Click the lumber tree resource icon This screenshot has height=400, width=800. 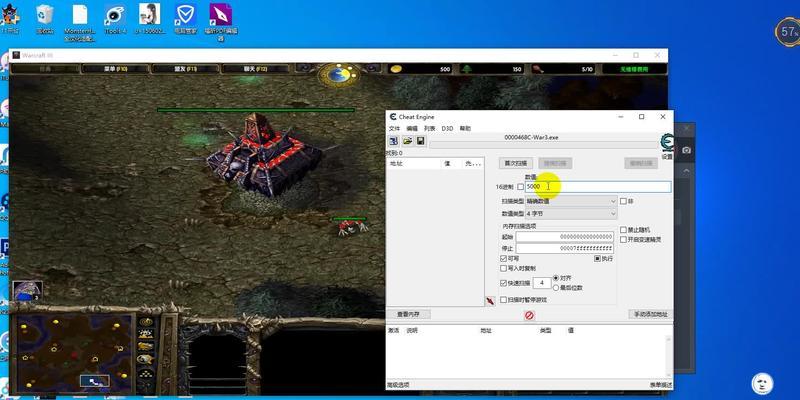click(466, 69)
